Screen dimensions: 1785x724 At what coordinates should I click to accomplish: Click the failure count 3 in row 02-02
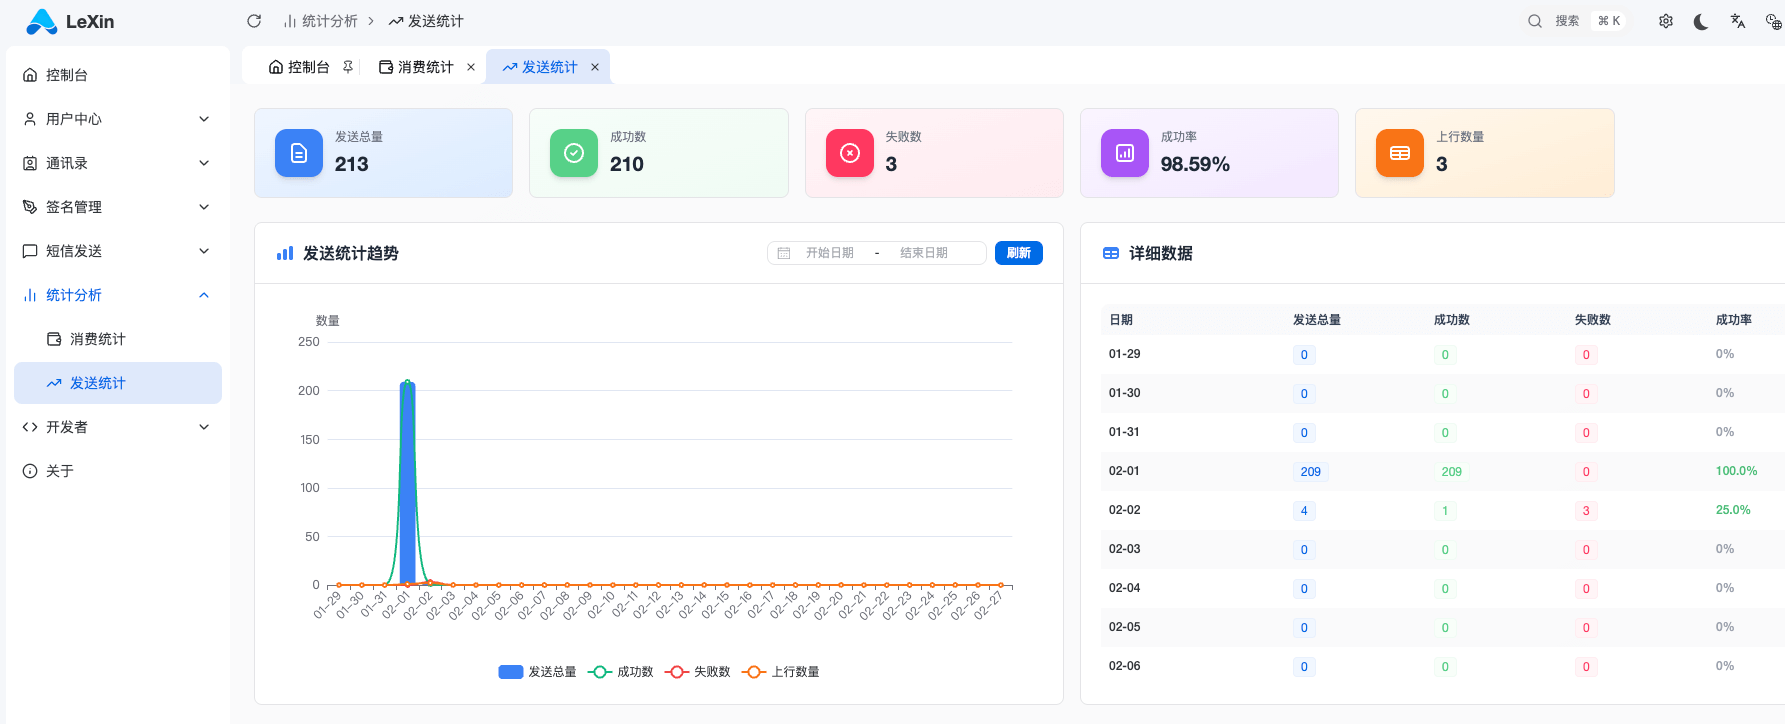point(1586,511)
